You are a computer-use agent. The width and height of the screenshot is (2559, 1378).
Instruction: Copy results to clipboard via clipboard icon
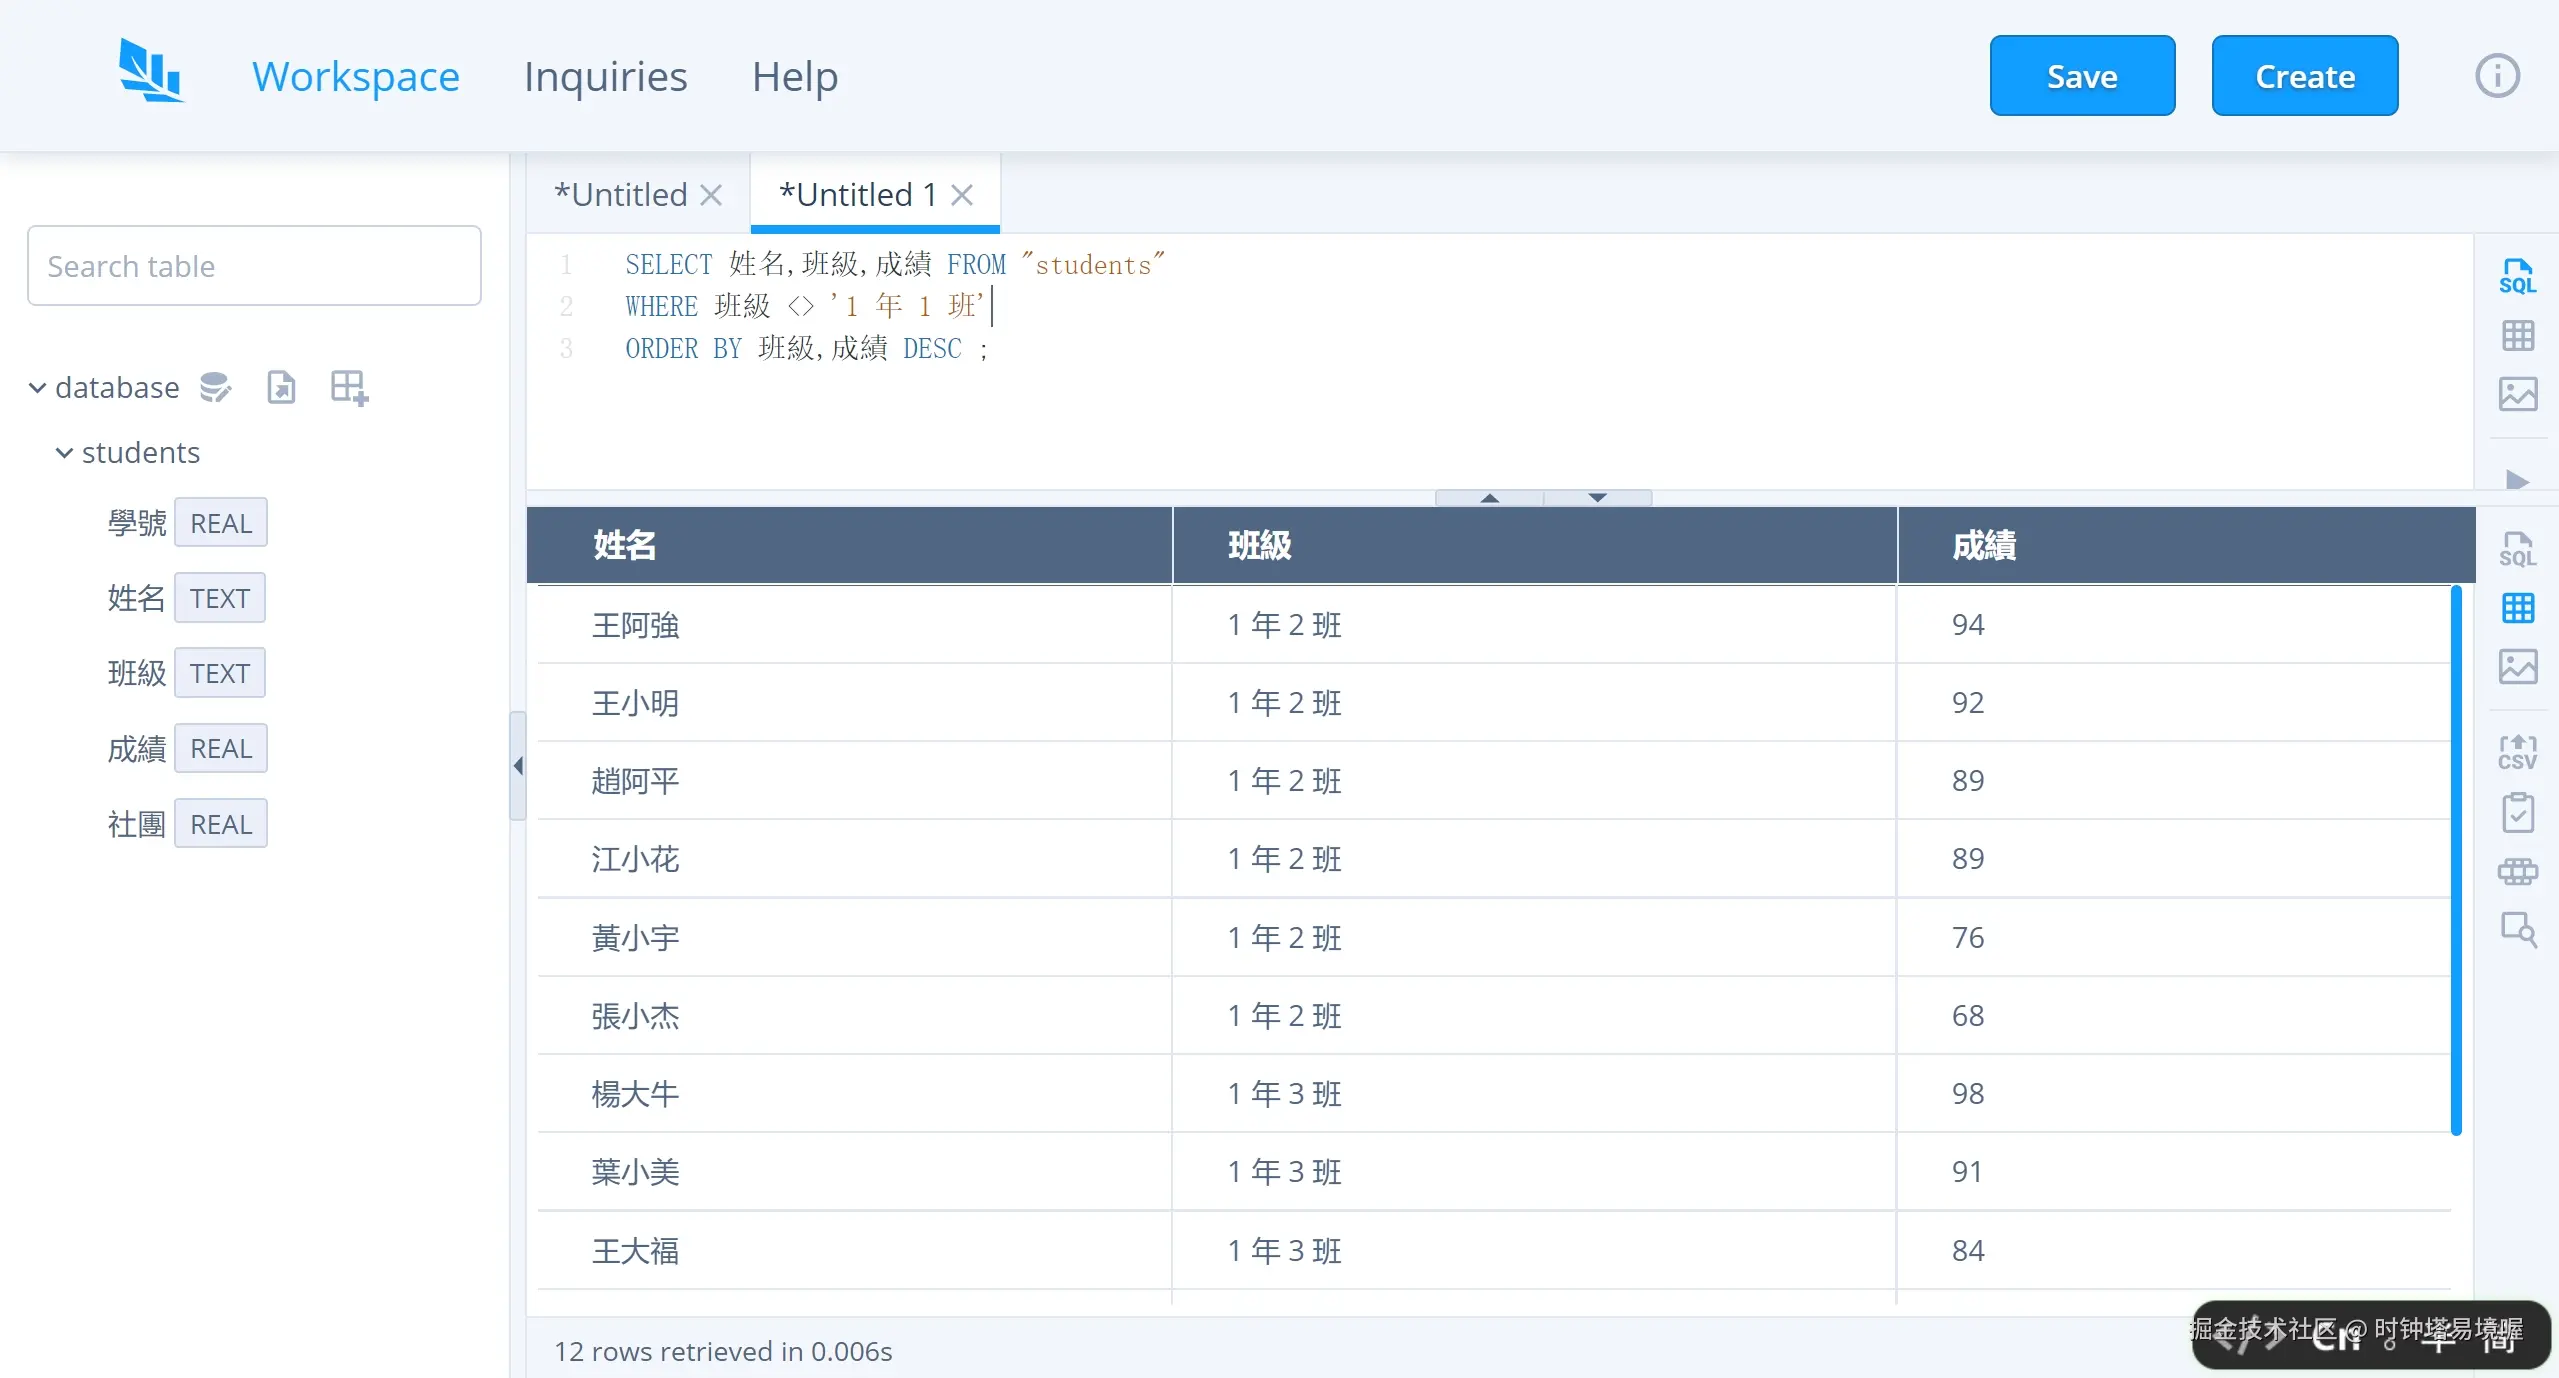coord(2518,812)
